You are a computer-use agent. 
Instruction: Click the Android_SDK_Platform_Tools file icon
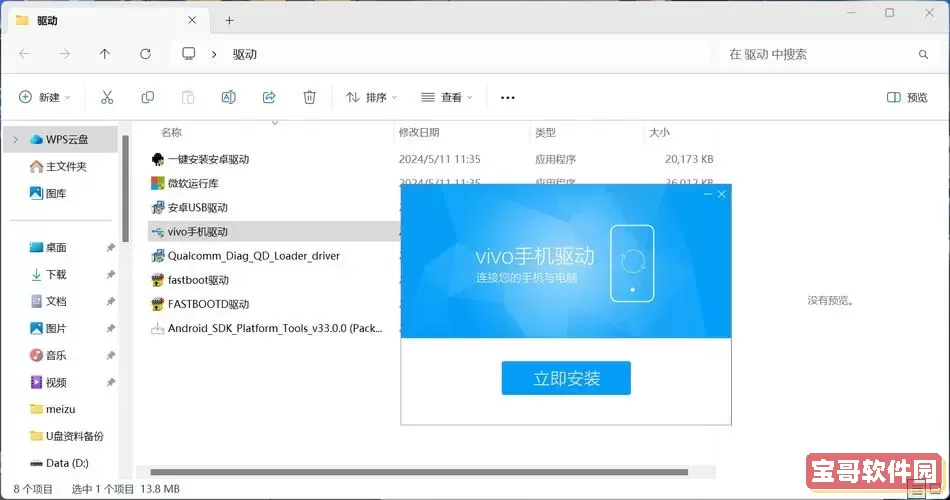click(158, 328)
